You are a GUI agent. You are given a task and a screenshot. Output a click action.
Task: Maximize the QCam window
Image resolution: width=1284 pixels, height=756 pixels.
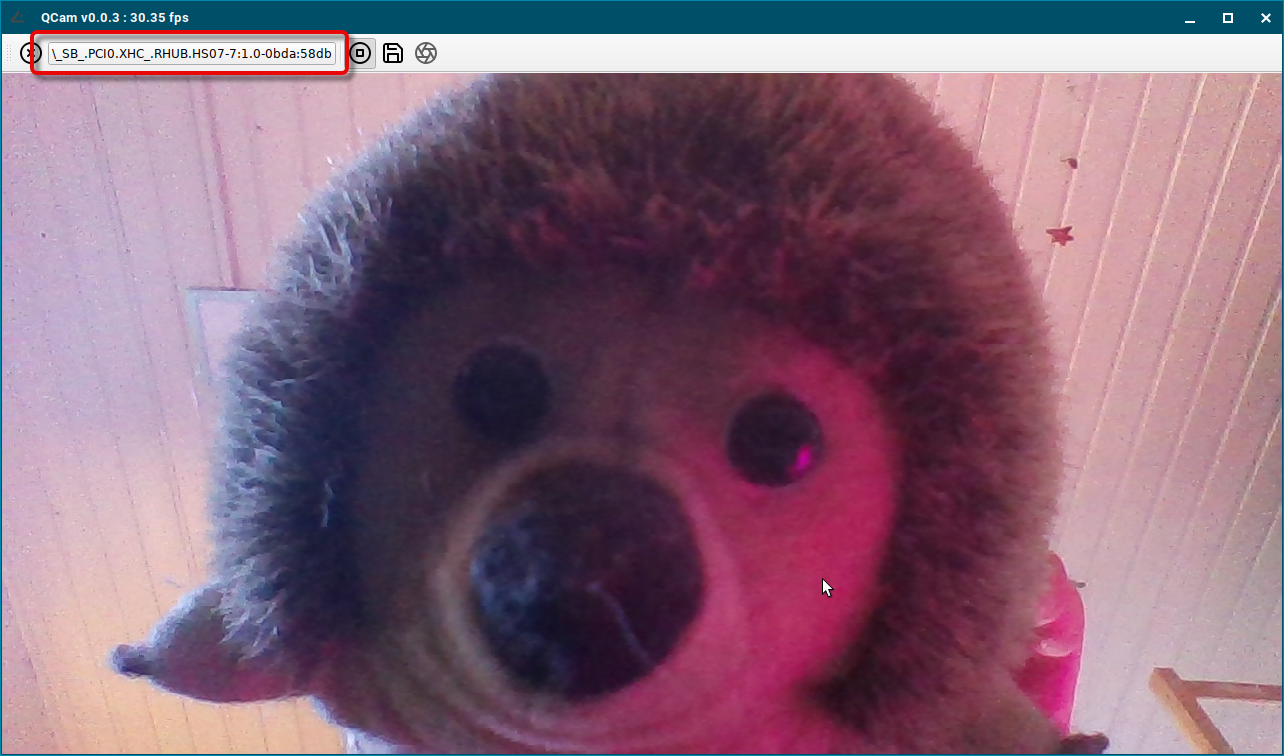(1228, 18)
